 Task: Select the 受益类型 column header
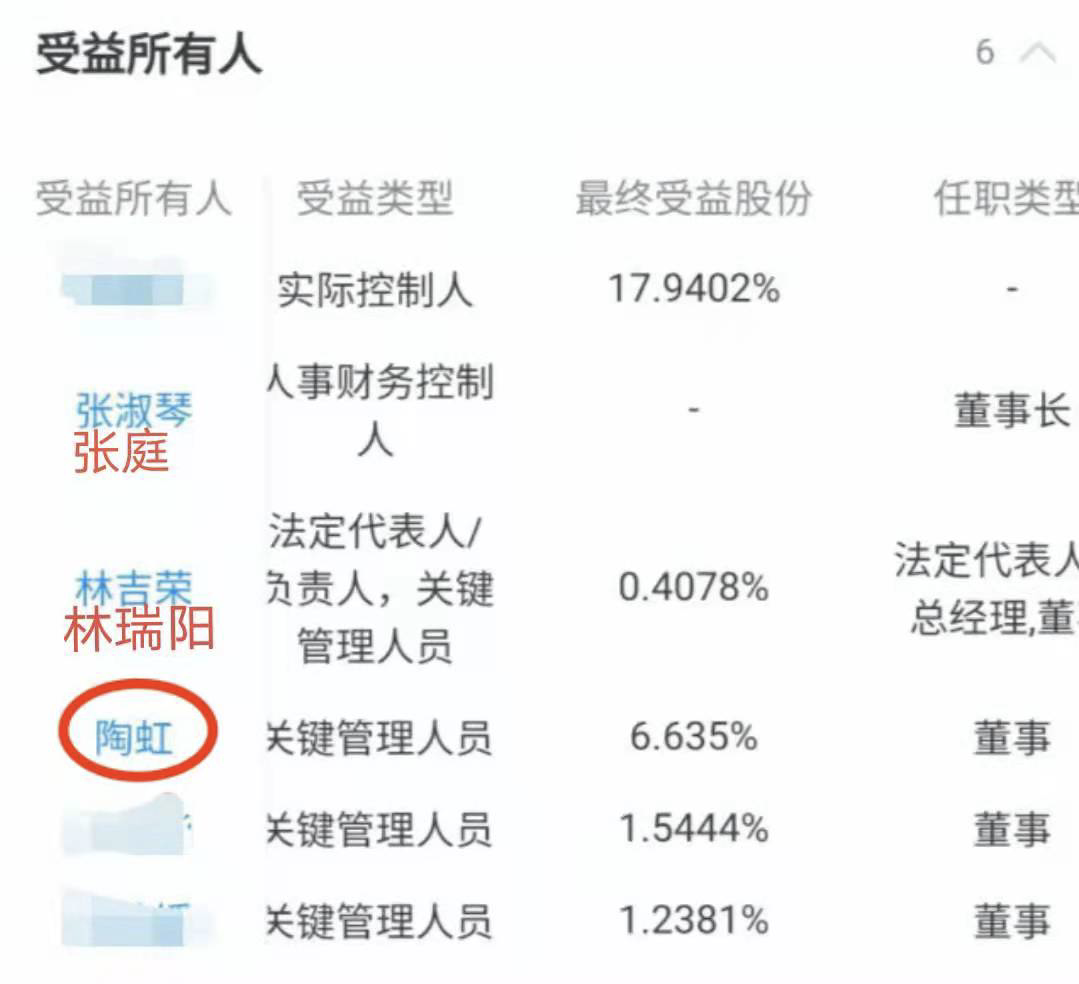[374, 198]
